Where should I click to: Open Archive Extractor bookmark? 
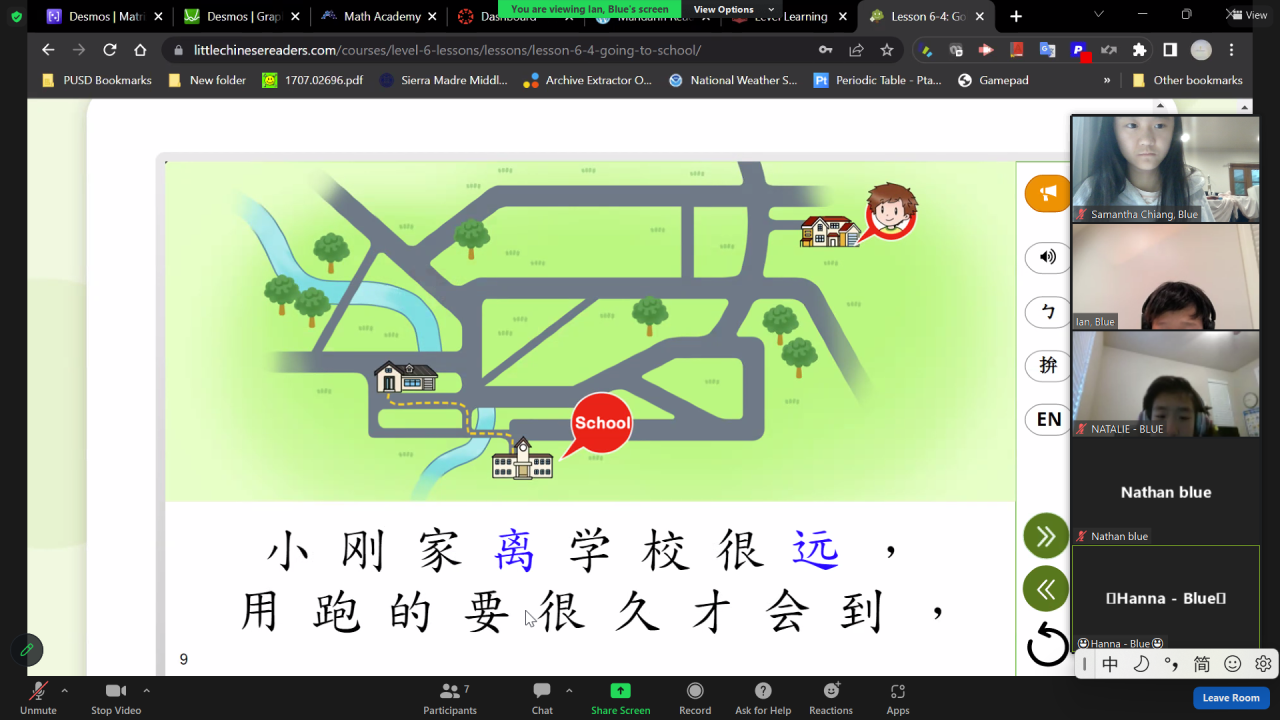587,80
